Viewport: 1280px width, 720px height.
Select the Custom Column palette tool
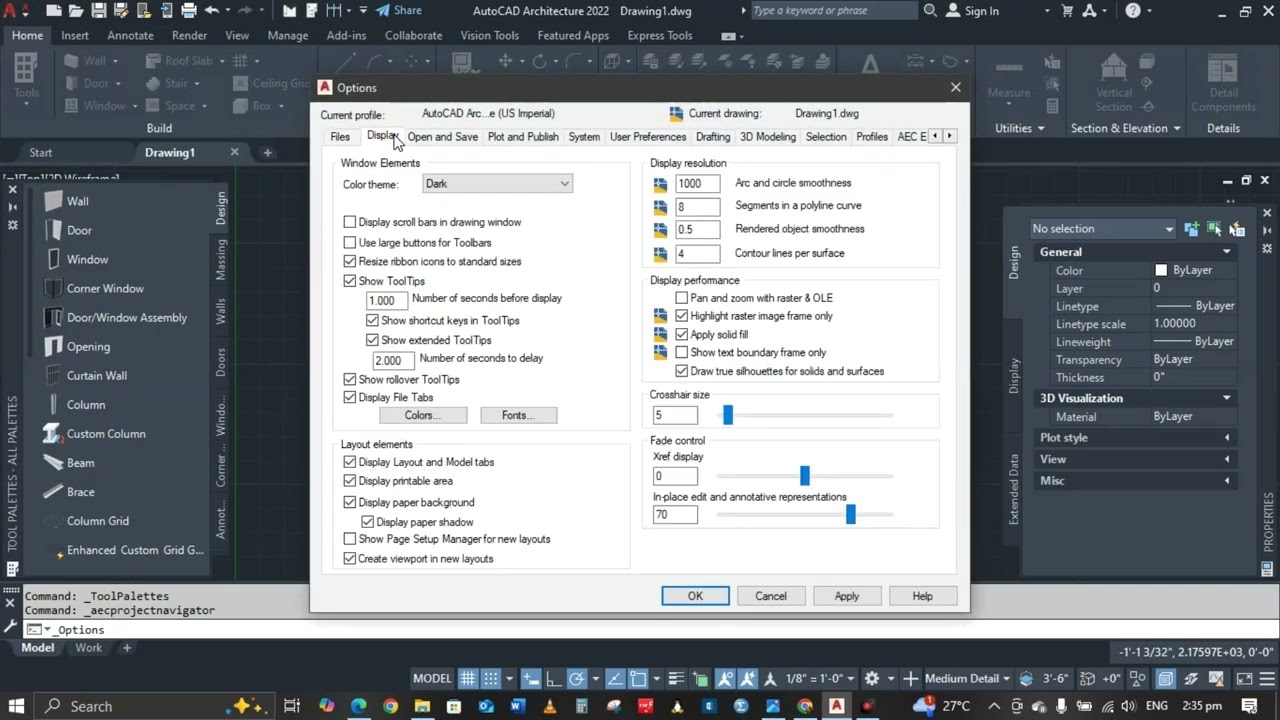click(x=94, y=433)
